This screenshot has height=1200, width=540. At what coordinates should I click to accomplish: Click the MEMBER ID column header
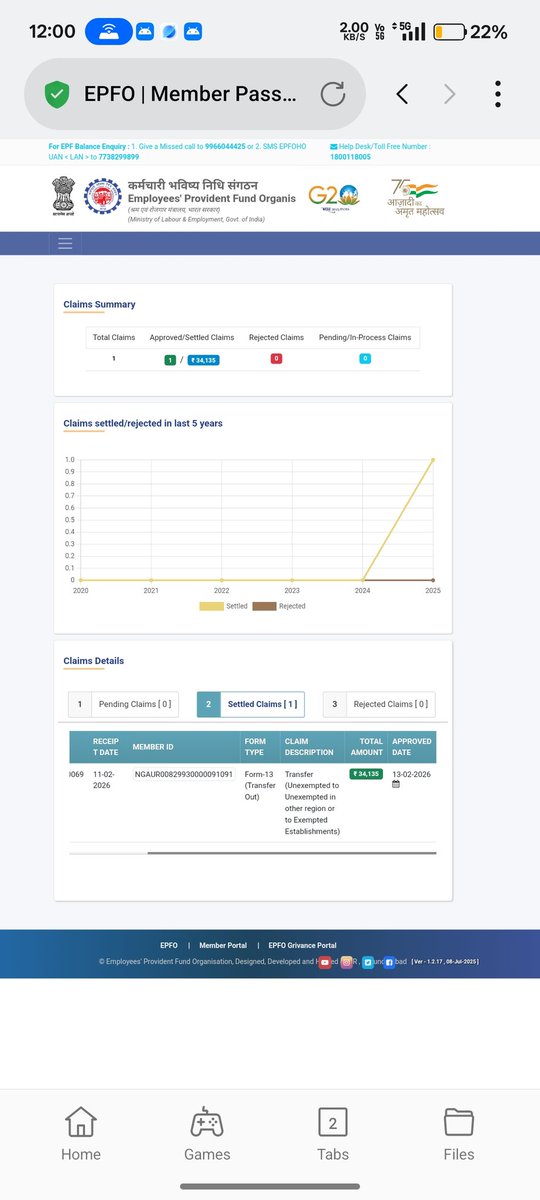(x=153, y=746)
